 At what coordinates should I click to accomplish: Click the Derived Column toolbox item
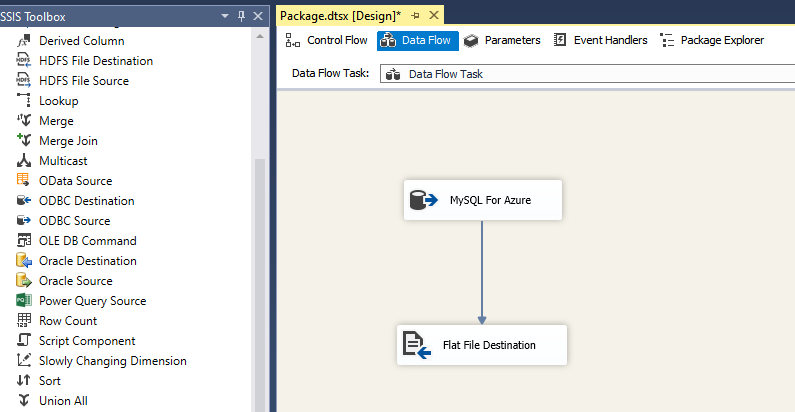tap(82, 41)
